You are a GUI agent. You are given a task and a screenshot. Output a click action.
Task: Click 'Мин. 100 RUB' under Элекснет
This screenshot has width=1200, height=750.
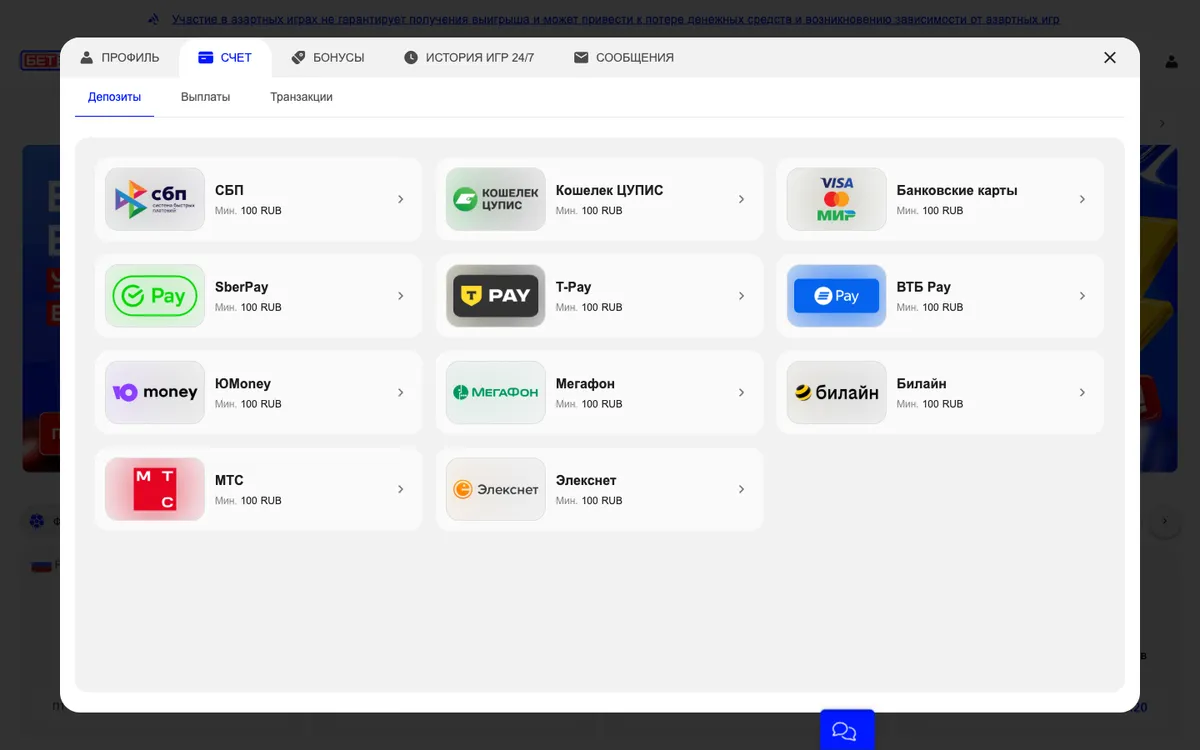click(x=589, y=500)
